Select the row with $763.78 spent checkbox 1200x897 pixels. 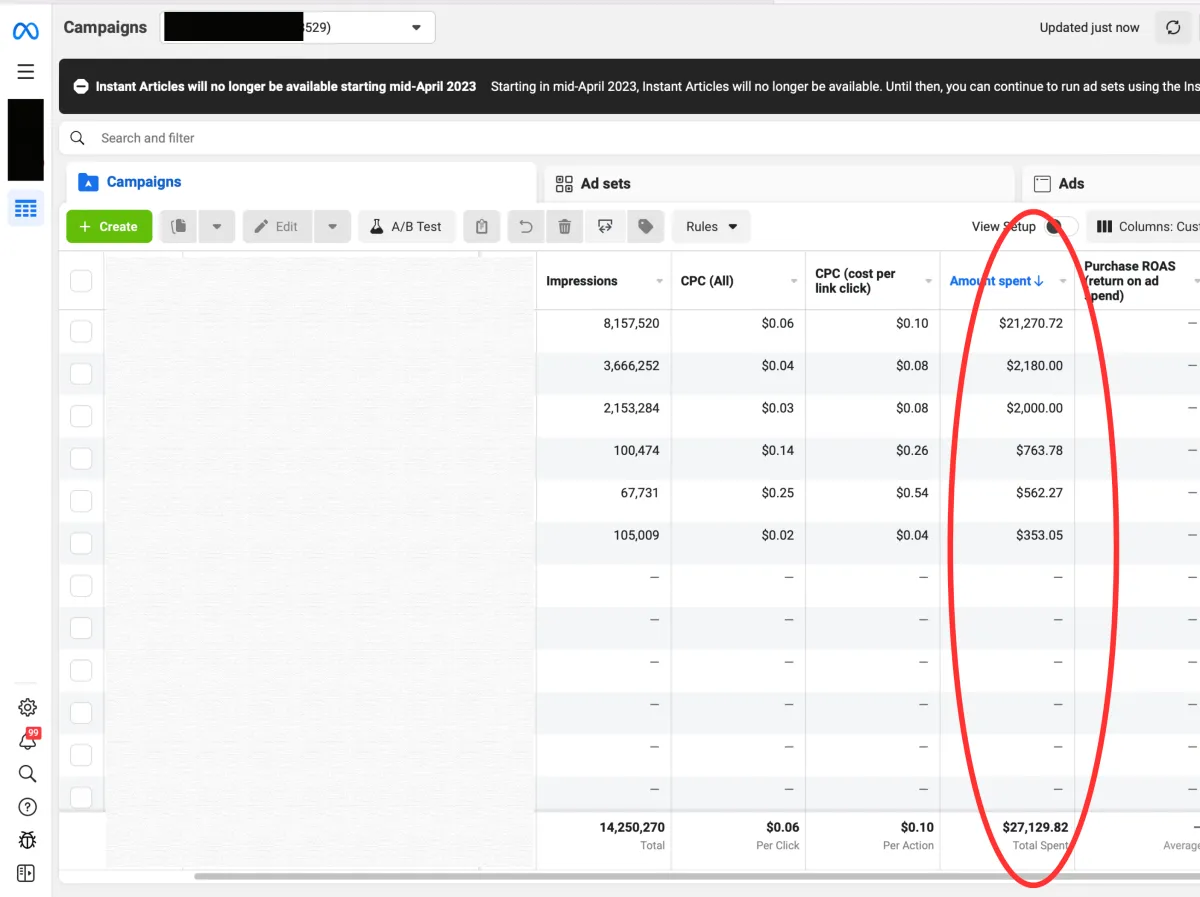pyautogui.click(x=81, y=458)
